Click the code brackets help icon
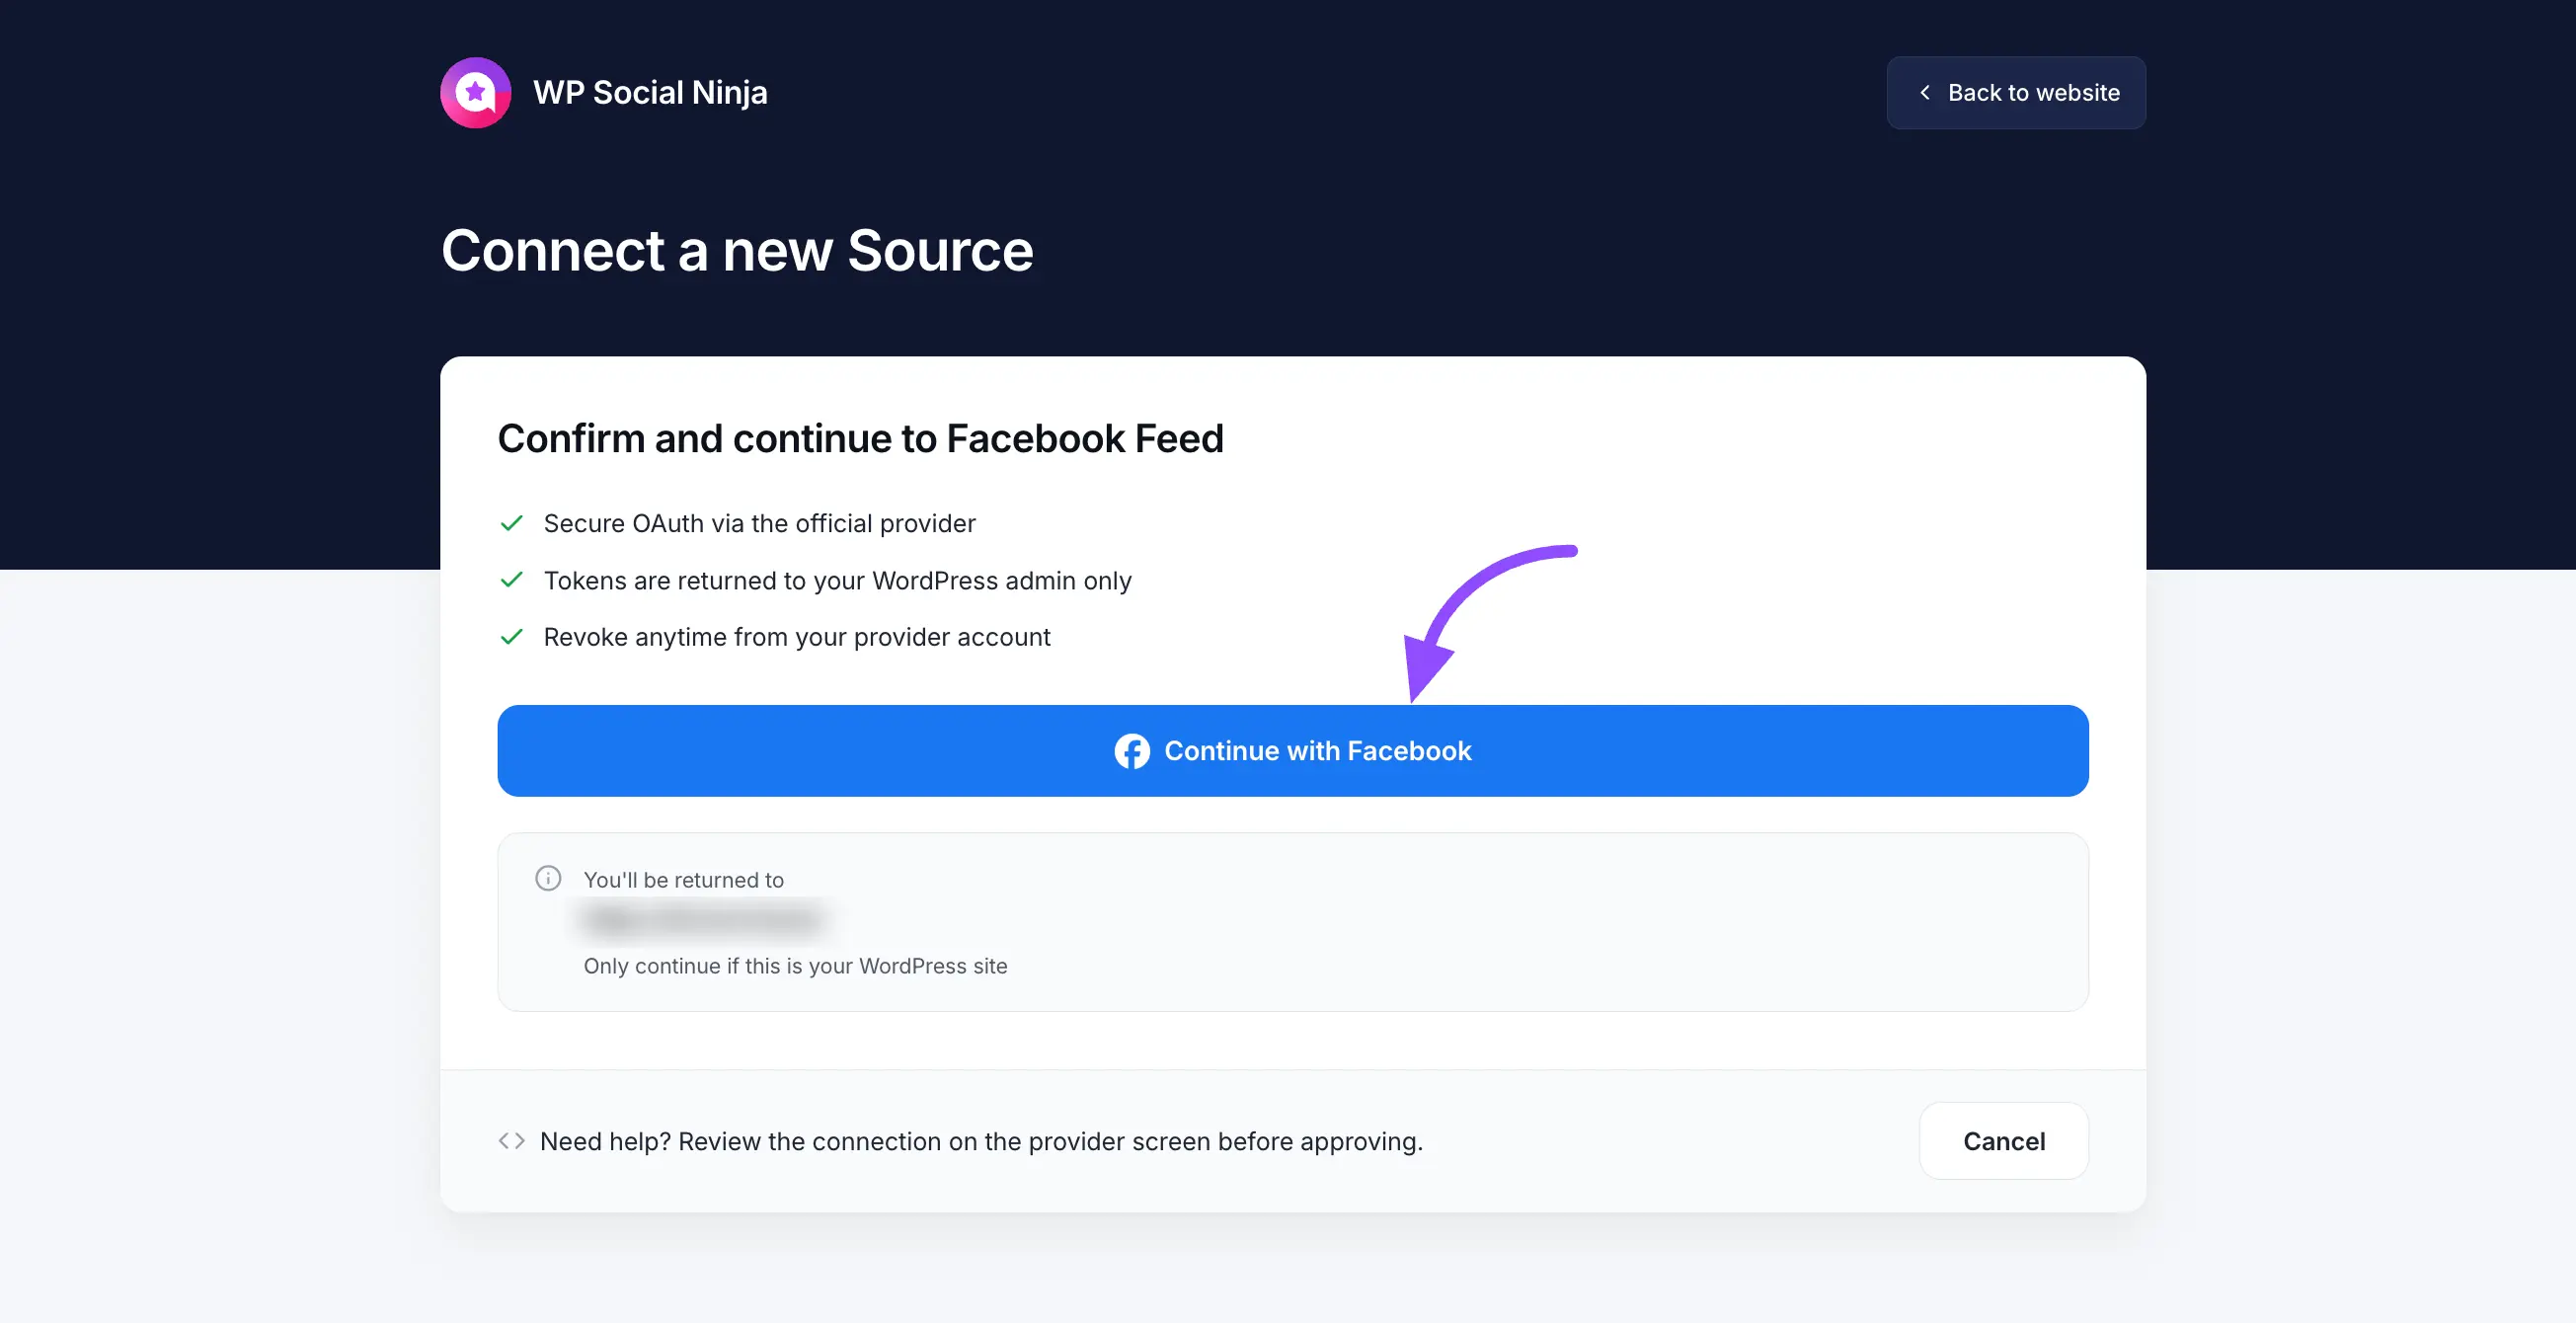 [512, 1141]
